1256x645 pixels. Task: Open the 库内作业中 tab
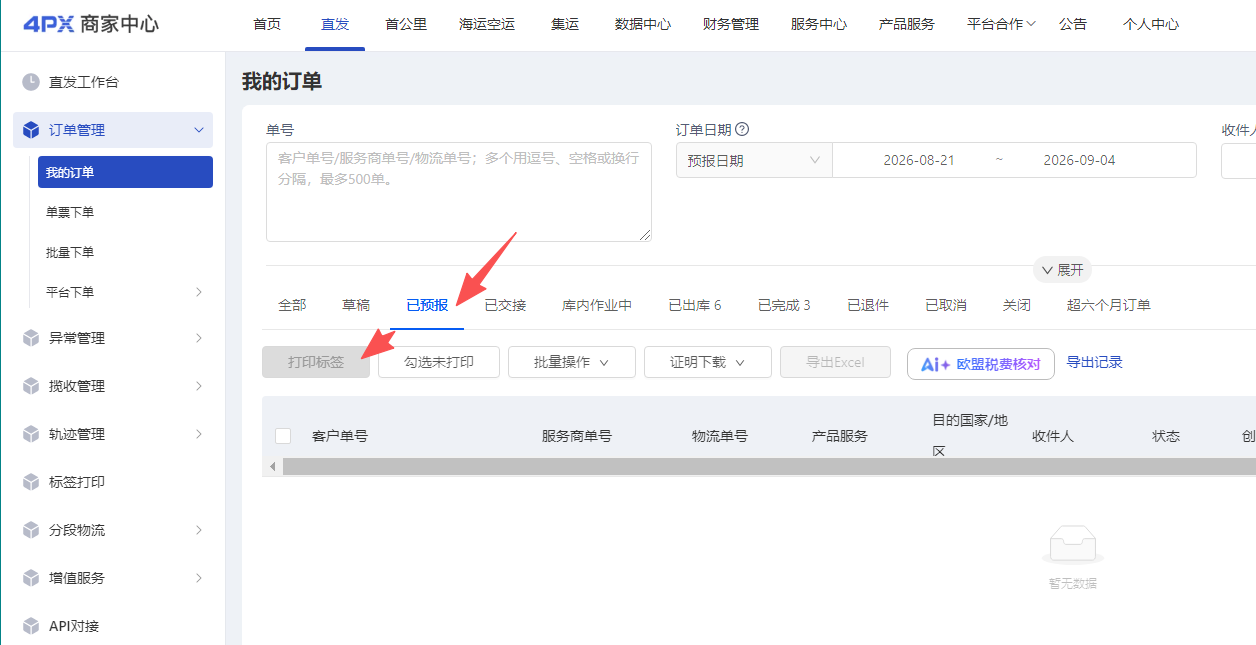click(597, 305)
